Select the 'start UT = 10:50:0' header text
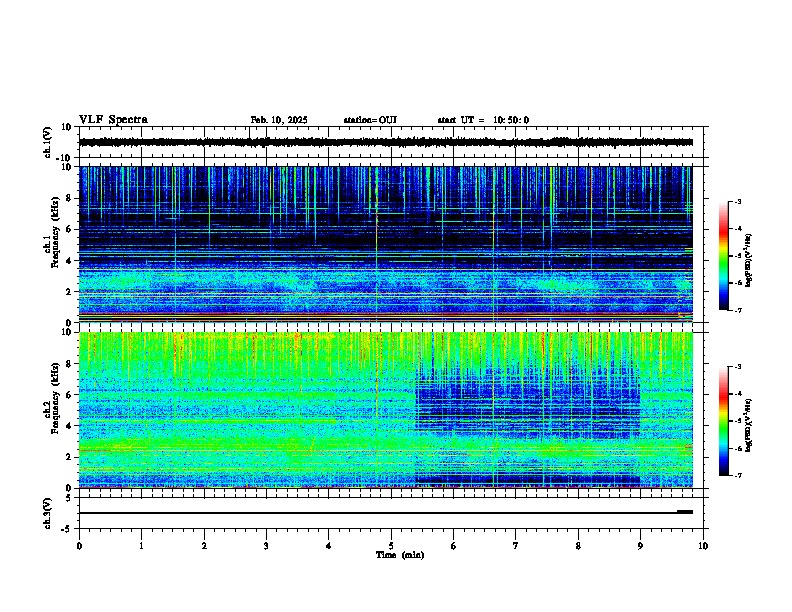Image resolution: width=792 pixels, height=612 pixels. (x=483, y=120)
